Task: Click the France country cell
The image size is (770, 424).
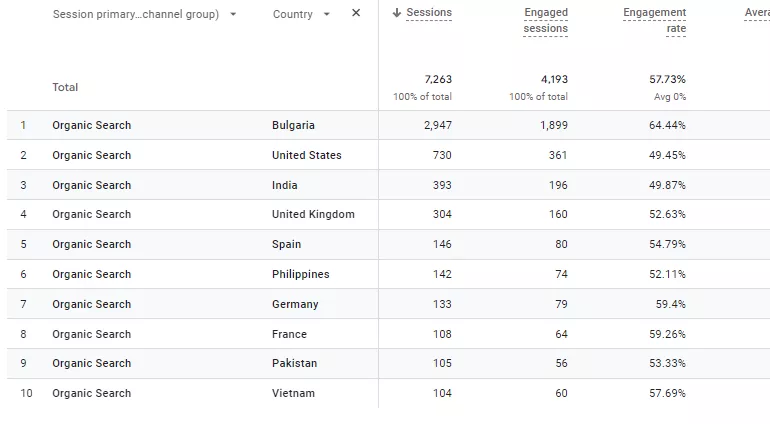Action: tap(289, 334)
